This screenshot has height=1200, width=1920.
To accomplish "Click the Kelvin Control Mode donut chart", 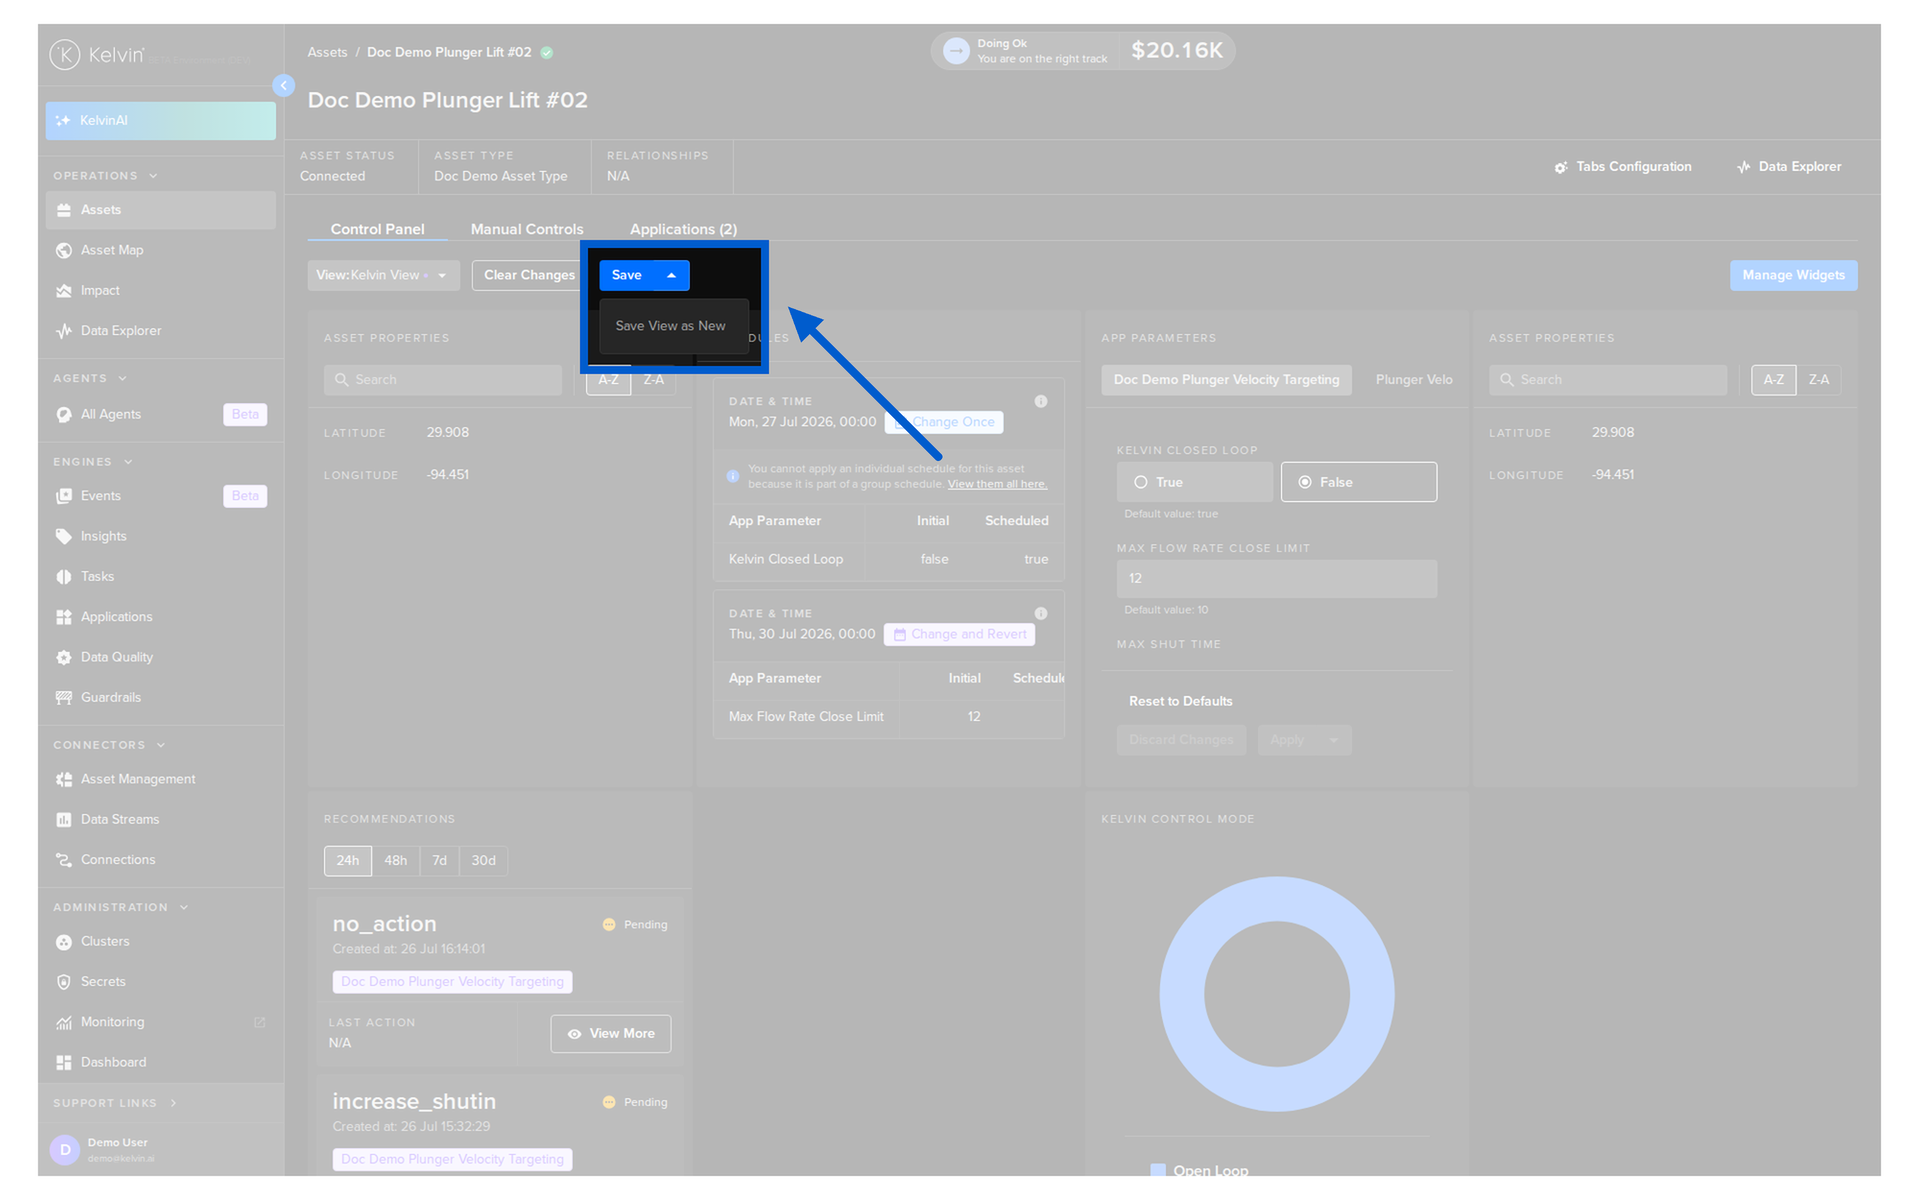I will coord(1277,994).
